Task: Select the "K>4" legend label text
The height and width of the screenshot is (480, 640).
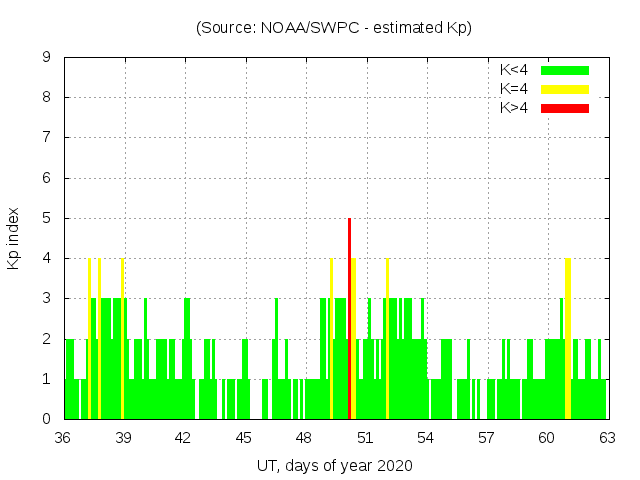Action: coord(514,108)
